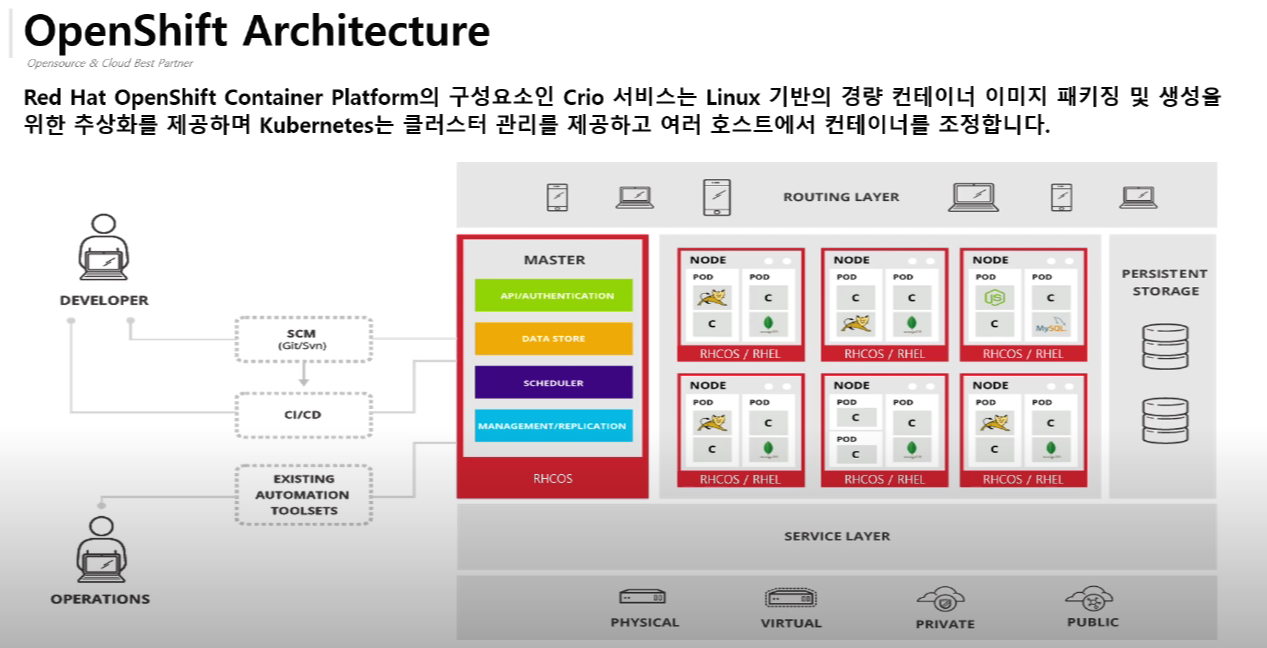Image resolution: width=1267 pixels, height=648 pixels.
Task: Click the MySQL container icon
Action: (x=1050, y=324)
